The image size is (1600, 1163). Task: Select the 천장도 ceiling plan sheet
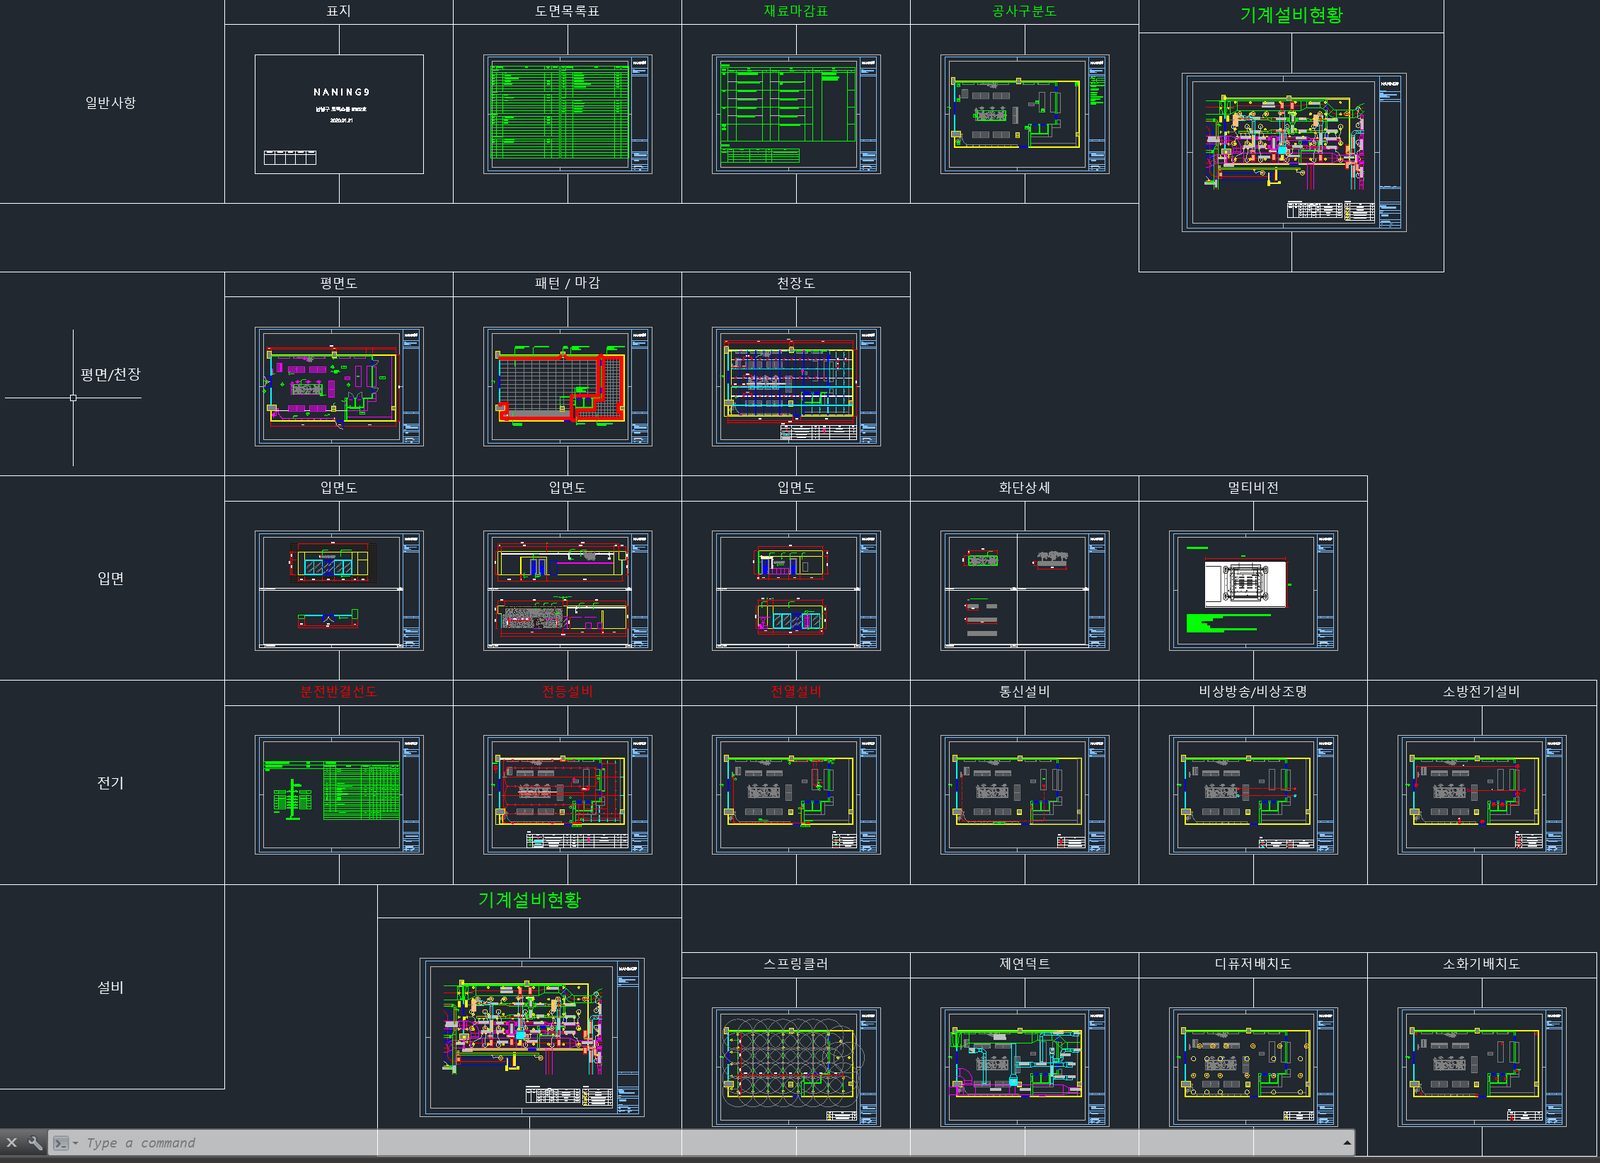click(x=796, y=386)
